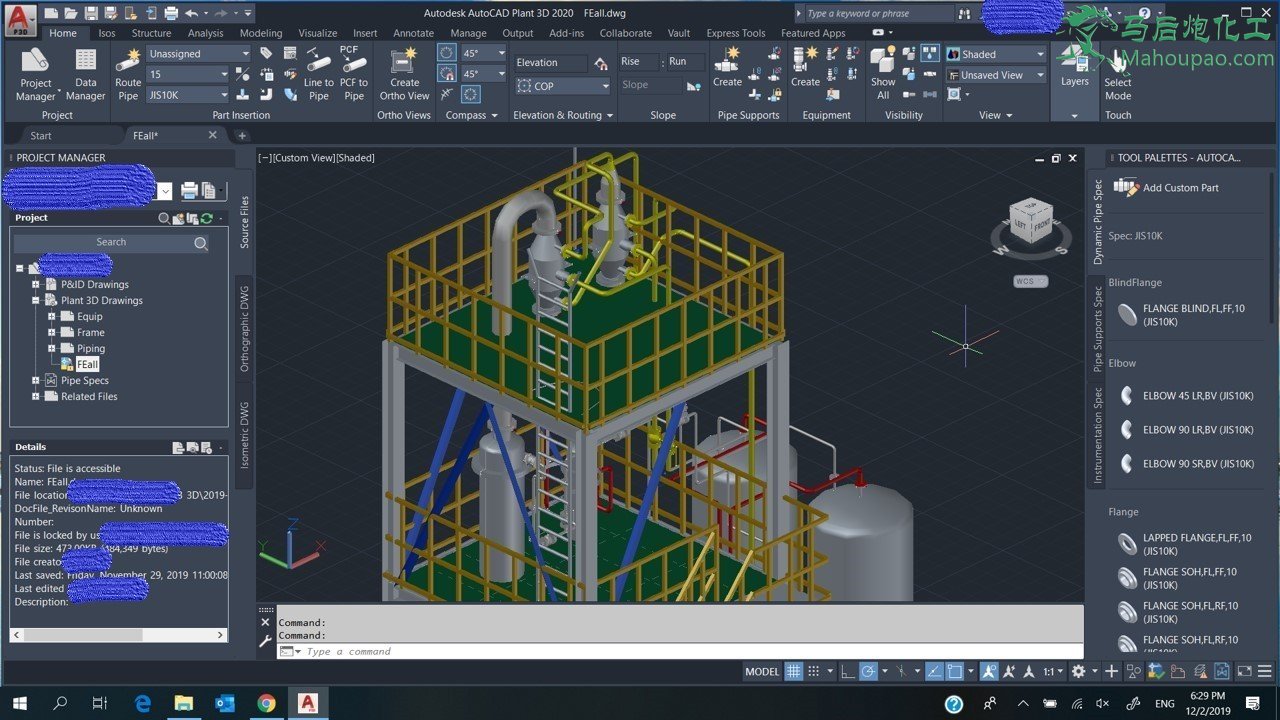Viewport: 1280px width, 720px height.
Task: Open the Unsaved View dropdown
Action: (x=996, y=75)
